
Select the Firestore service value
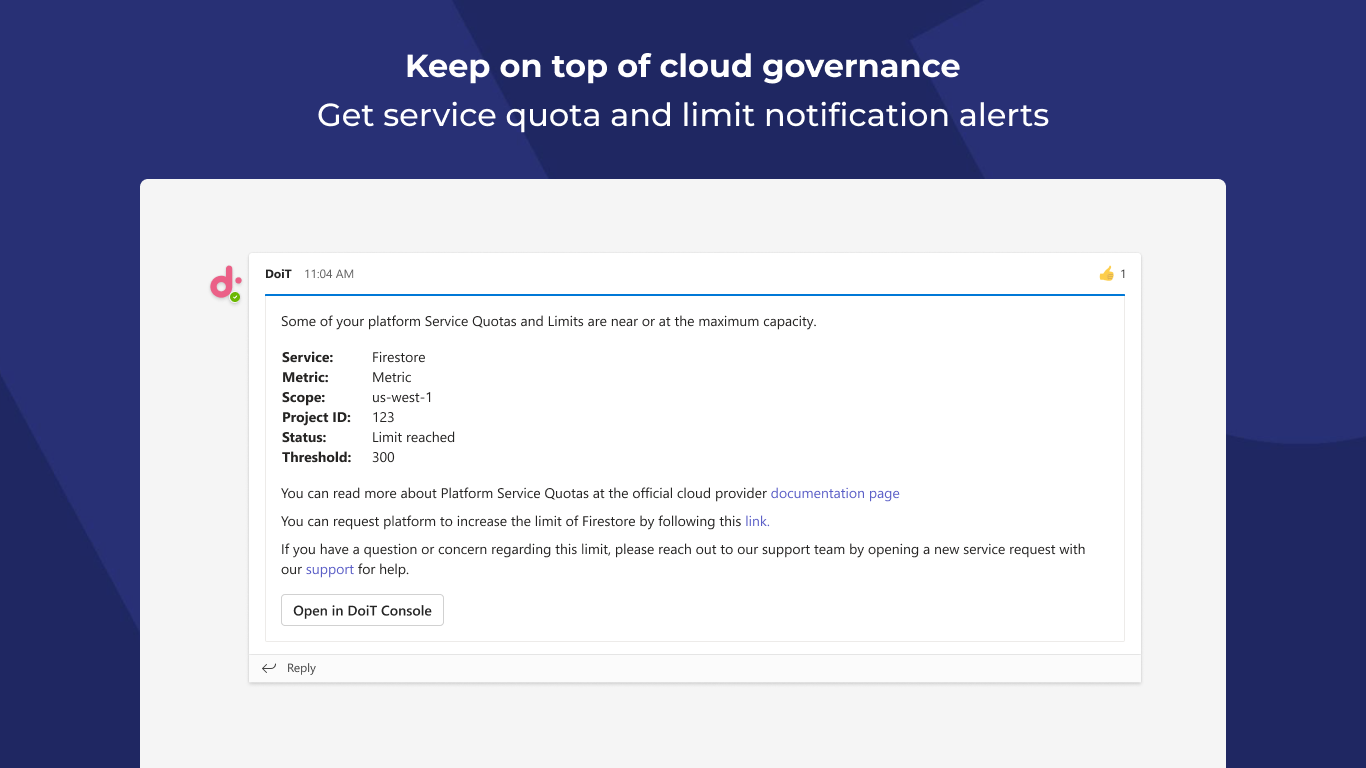coord(398,357)
